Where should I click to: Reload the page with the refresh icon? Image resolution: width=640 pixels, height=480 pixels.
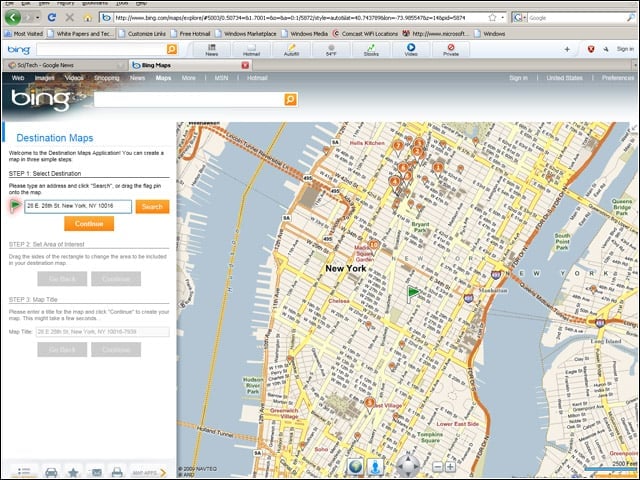coord(51,18)
